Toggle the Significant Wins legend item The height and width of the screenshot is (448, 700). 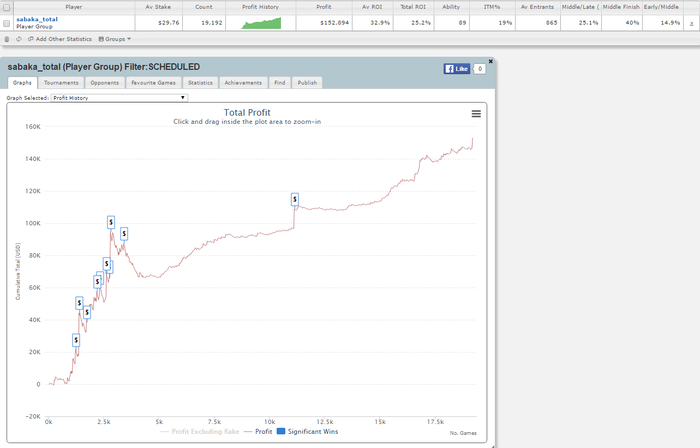[308, 431]
